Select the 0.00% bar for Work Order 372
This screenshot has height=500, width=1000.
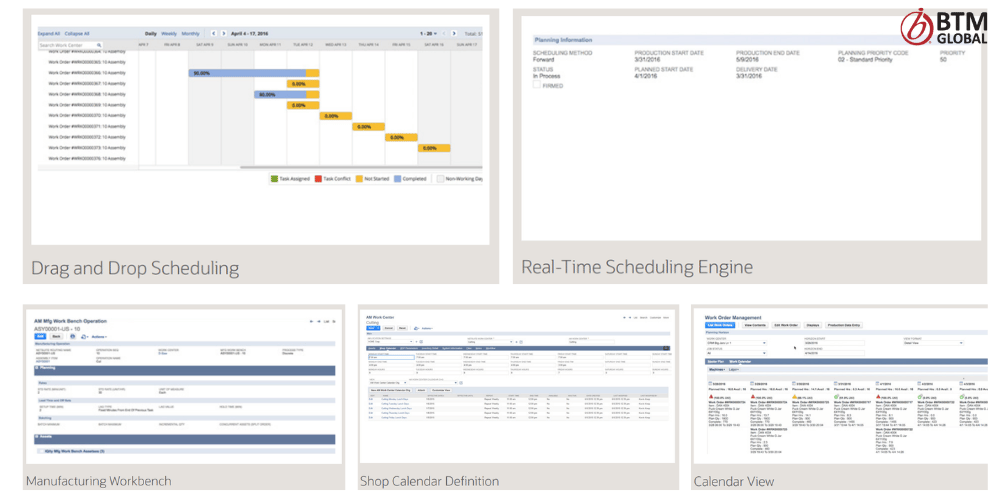click(401, 137)
